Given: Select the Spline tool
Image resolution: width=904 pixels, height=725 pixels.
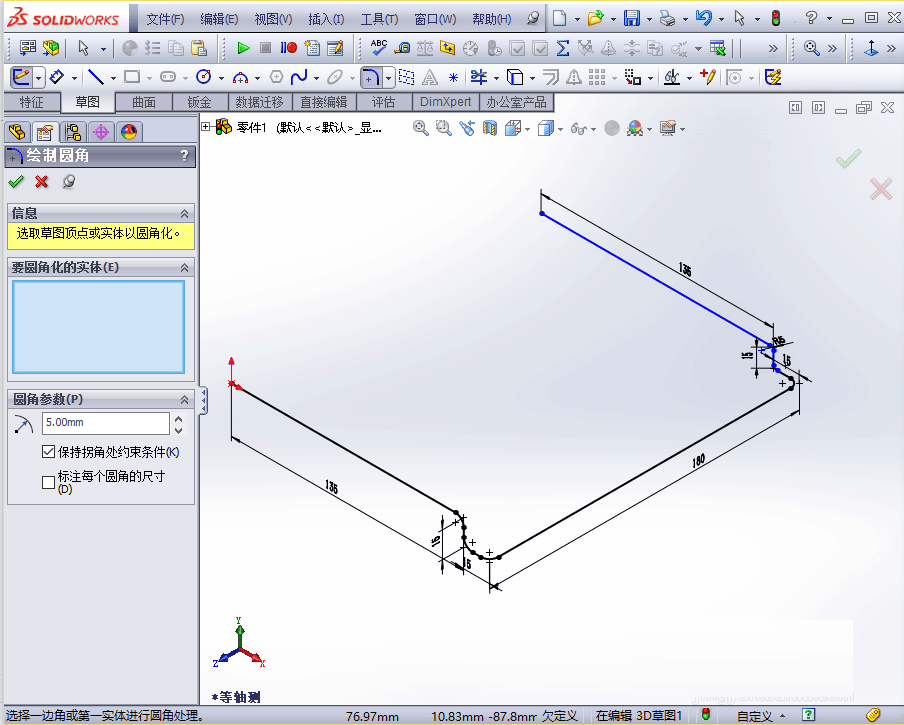Looking at the screenshot, I should point(300,77).
